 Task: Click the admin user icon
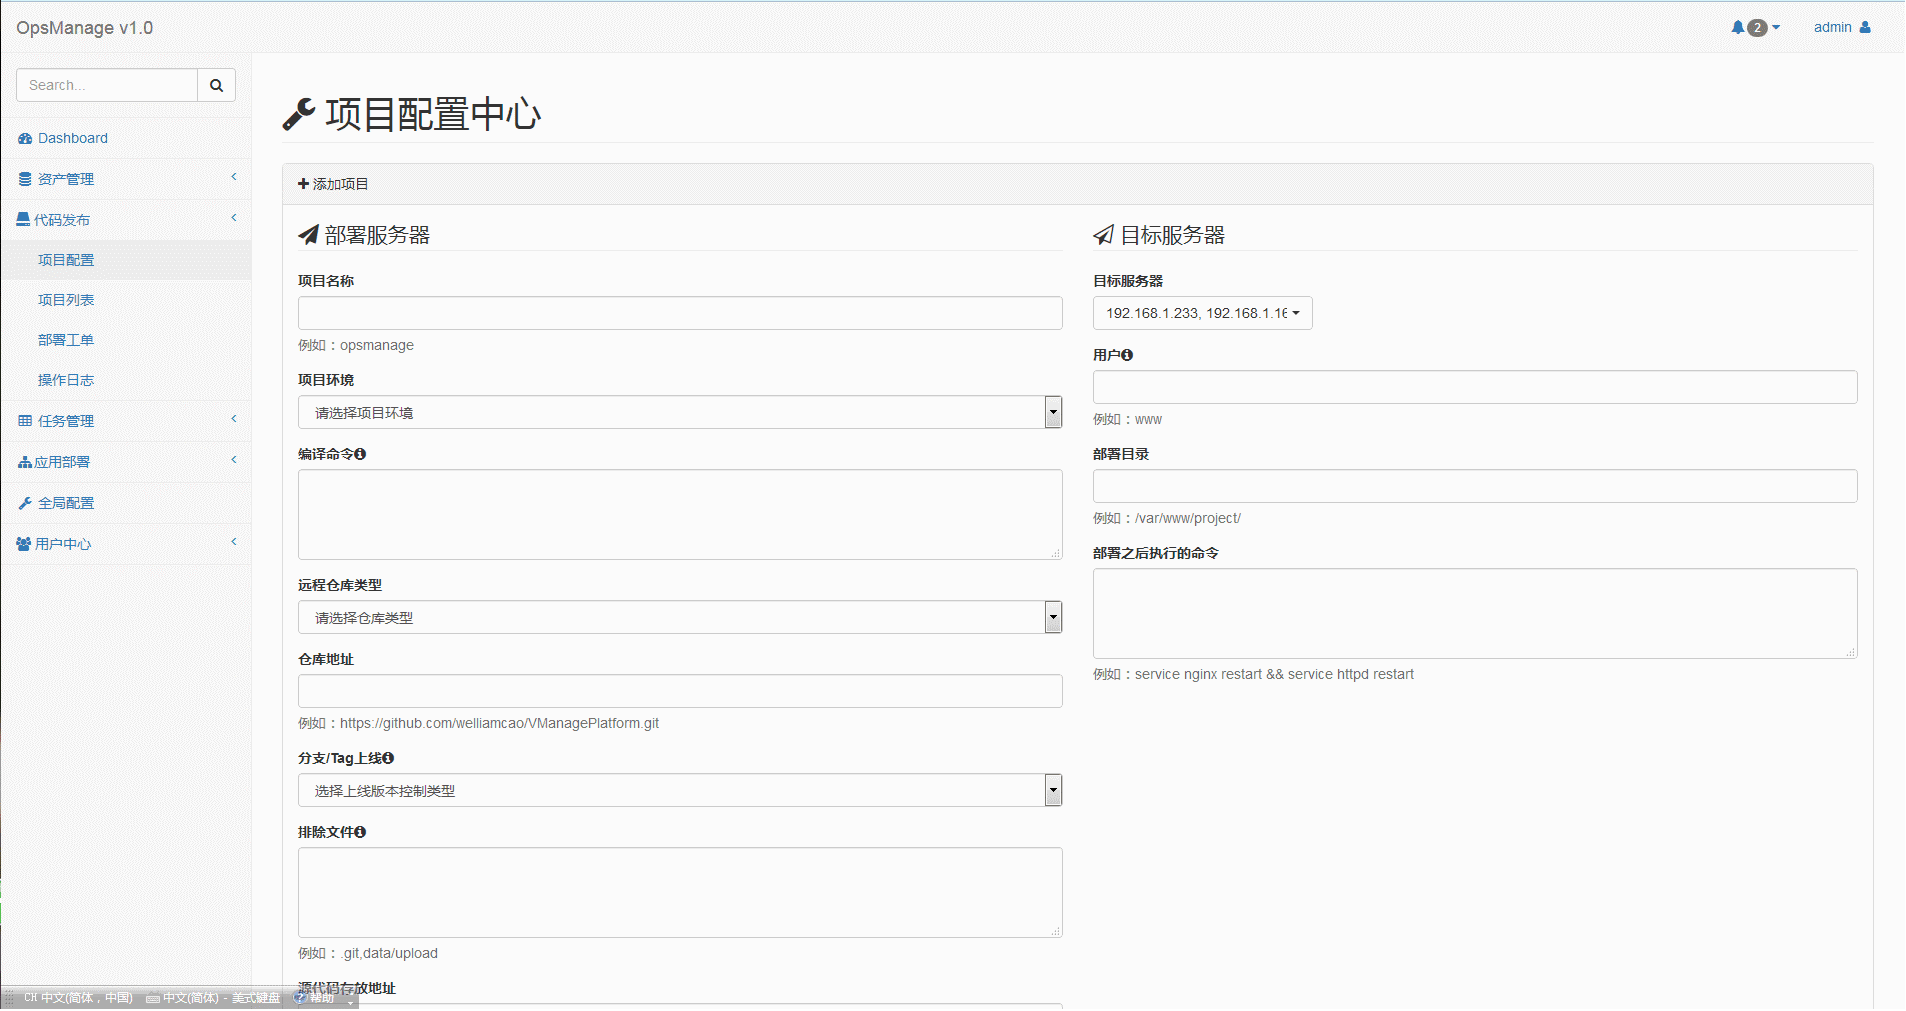(x=1865, y=28)
